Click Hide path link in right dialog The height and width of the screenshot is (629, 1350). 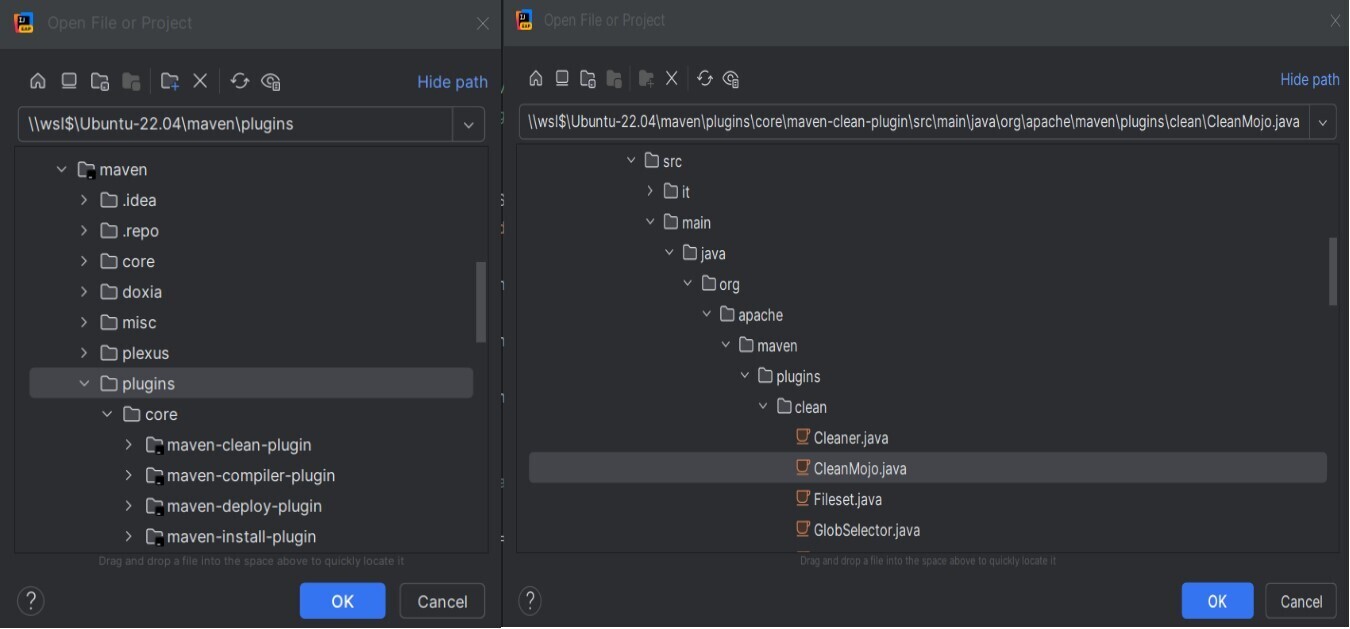coord(1310,79)
